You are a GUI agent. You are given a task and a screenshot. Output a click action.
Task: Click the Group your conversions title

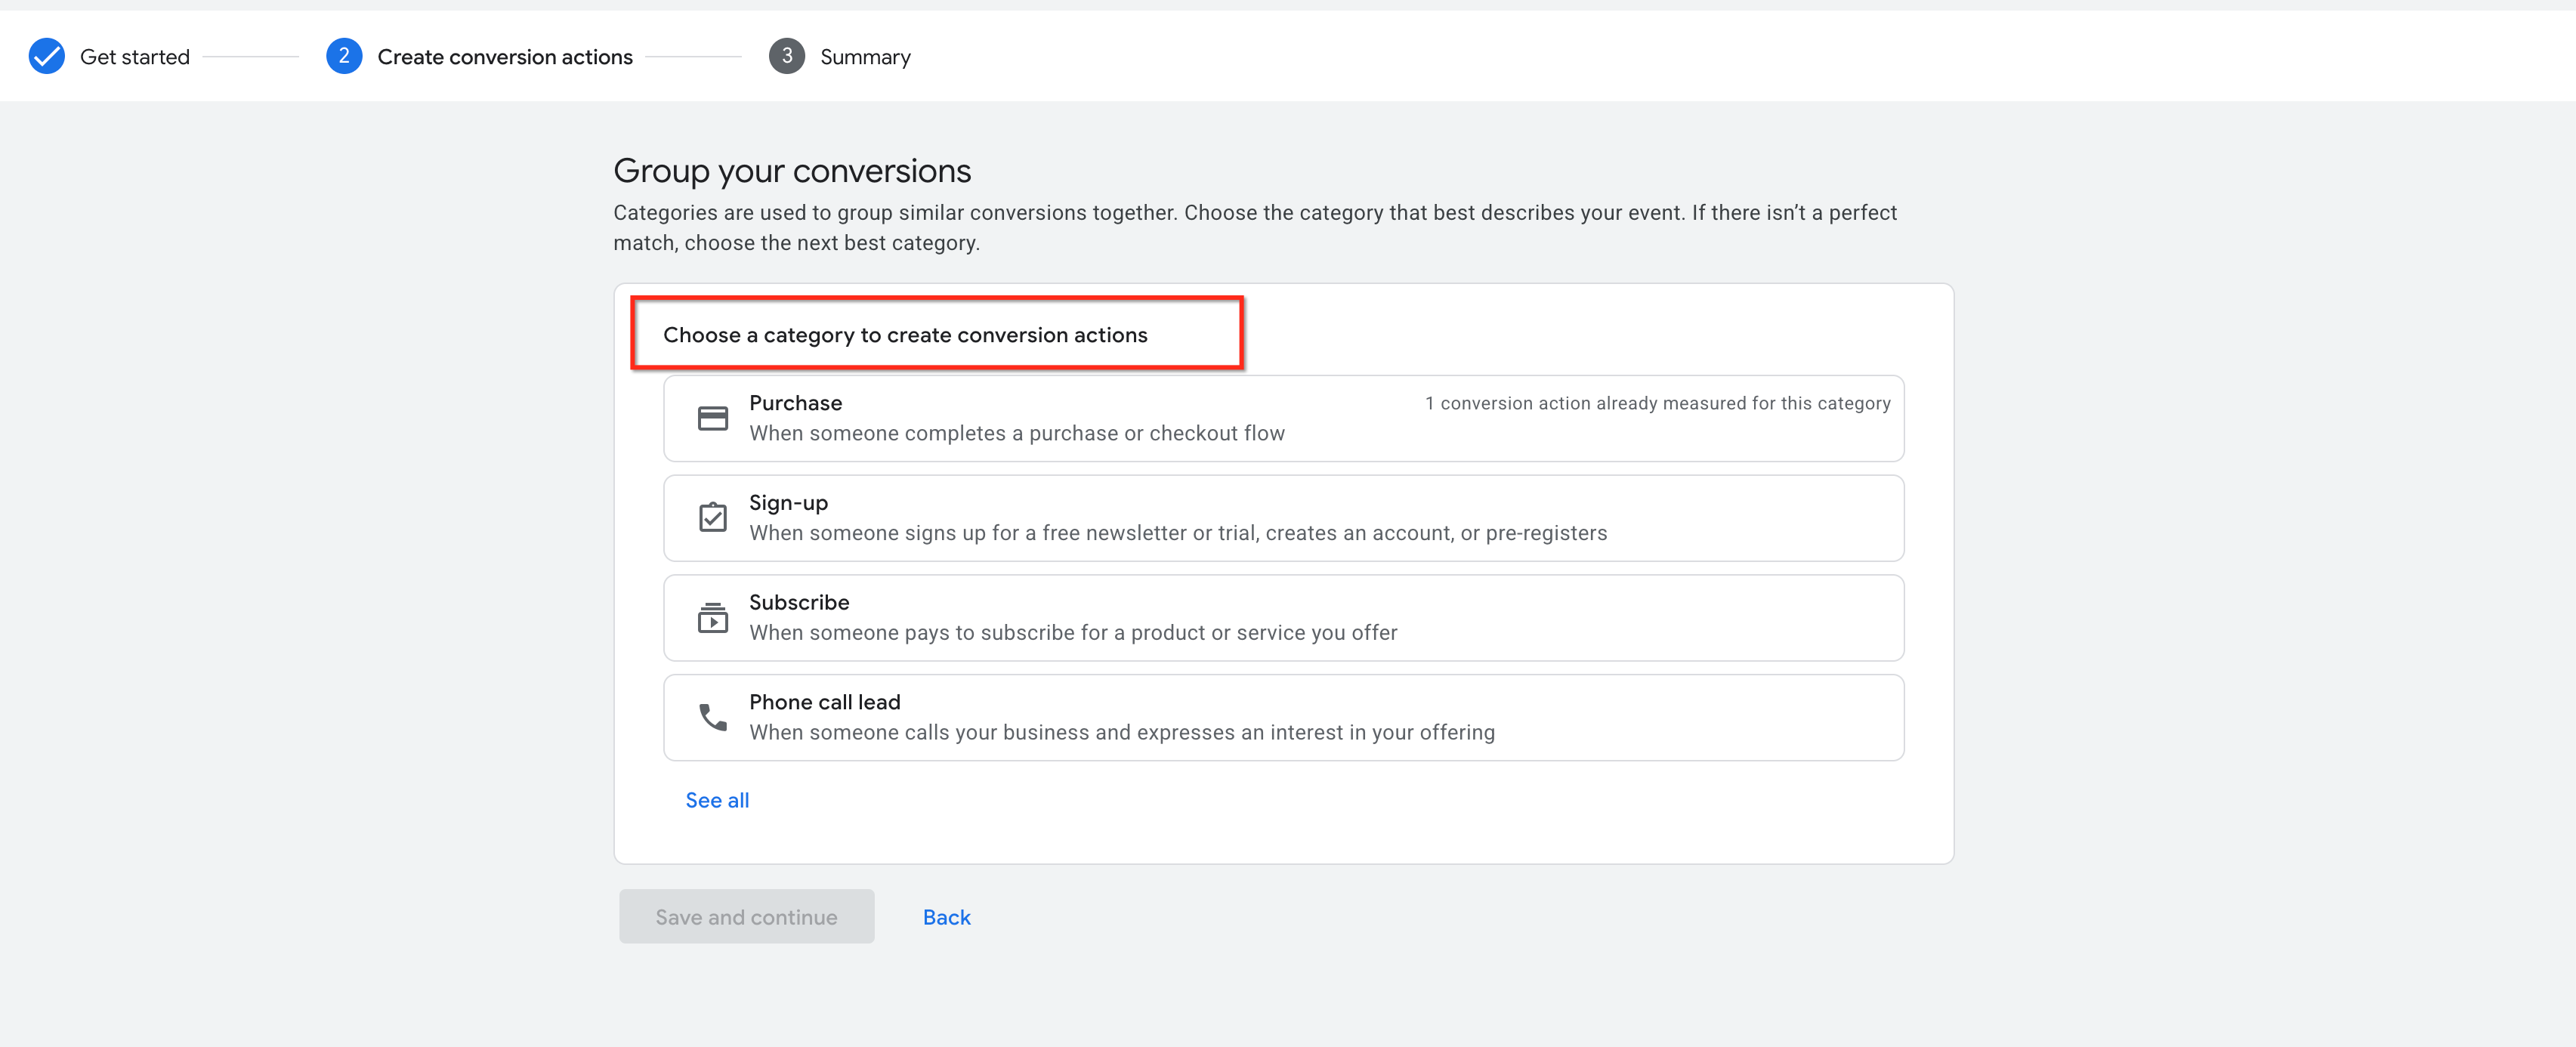point(791,171)
